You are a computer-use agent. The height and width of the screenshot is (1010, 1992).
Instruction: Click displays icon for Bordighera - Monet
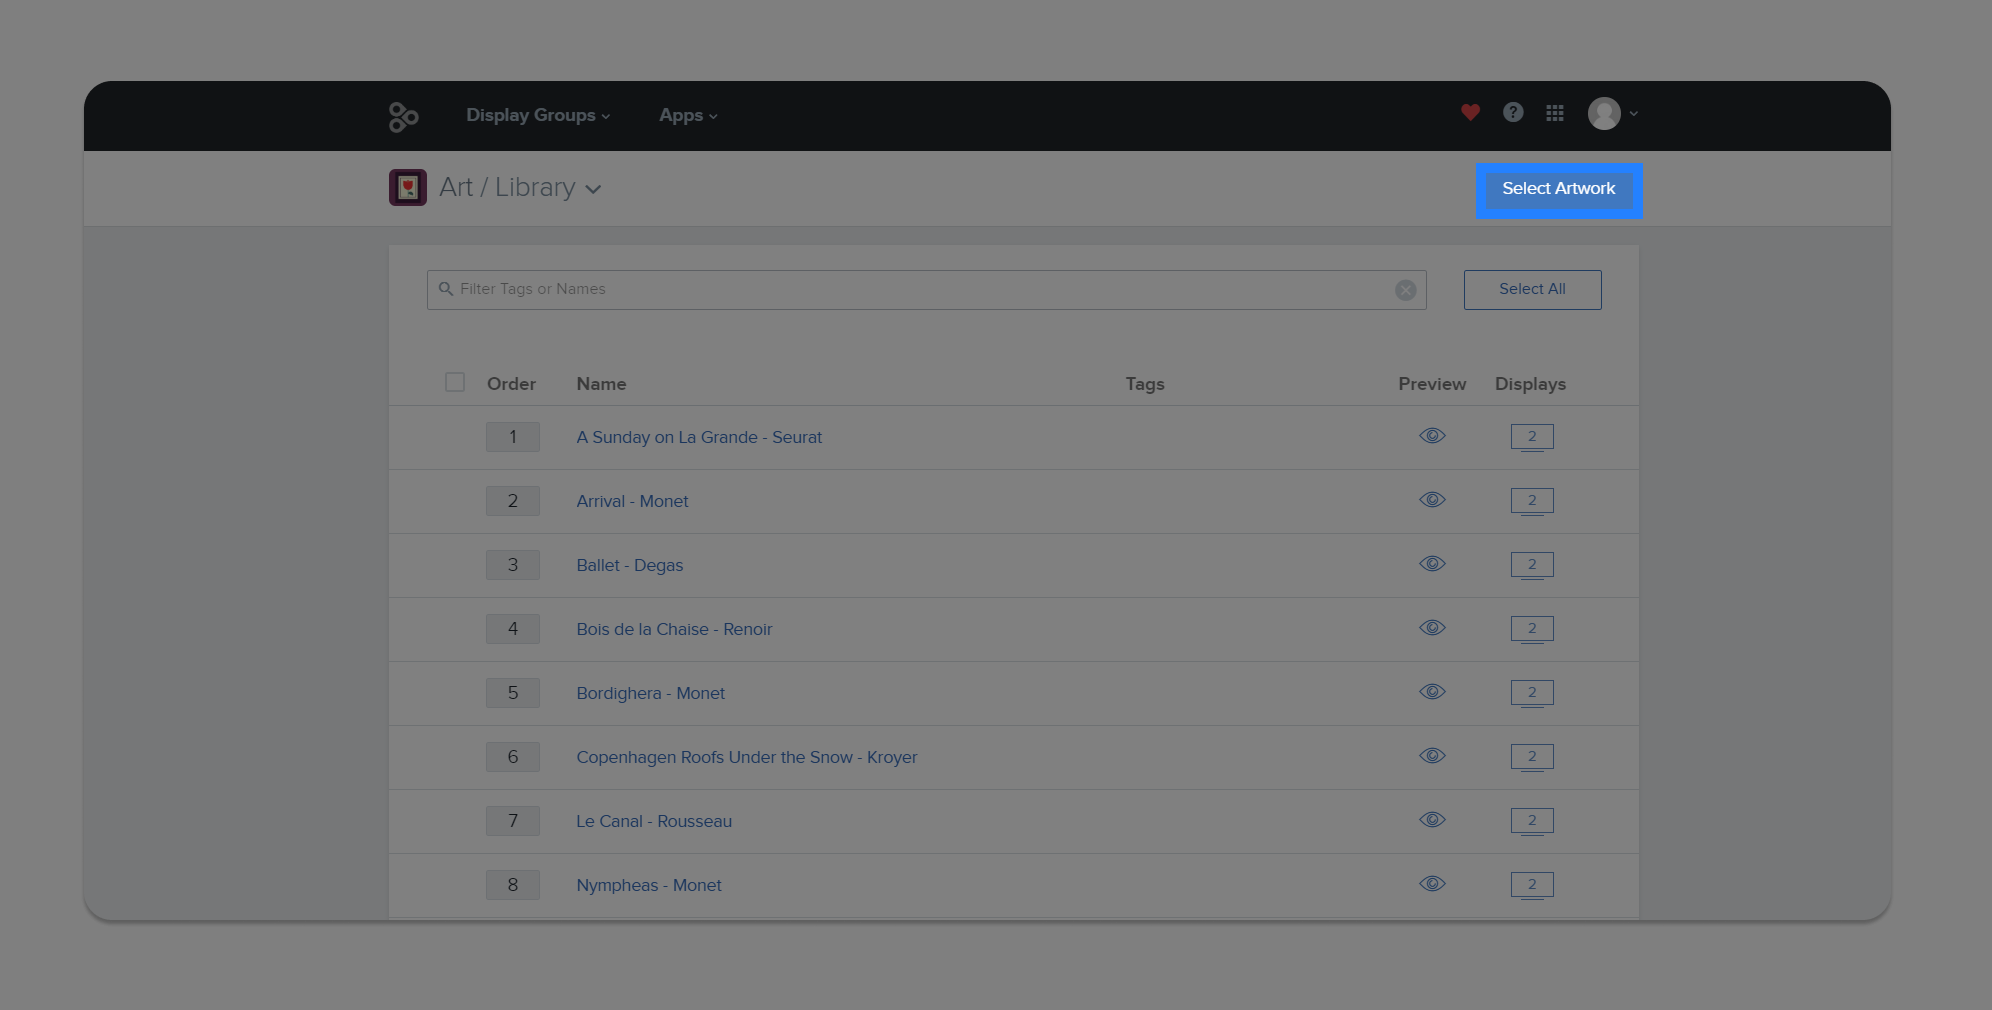[1532, 694]
